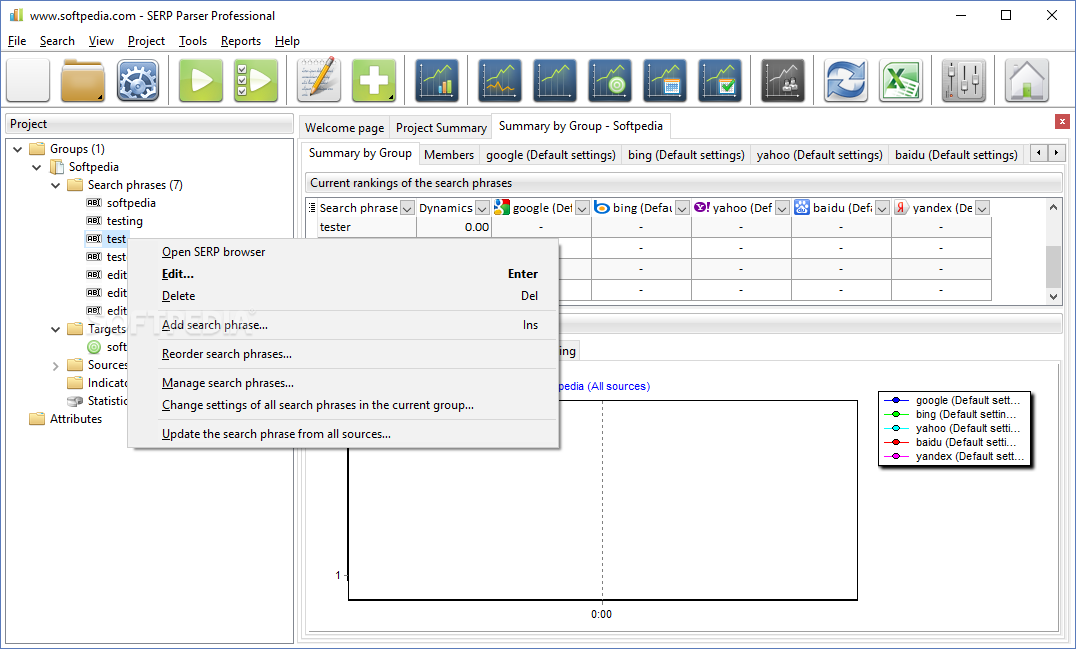Open yandex column filter dropdown
The height and width of the screenshot is (649, 1076).
click(x=982, y=208)
